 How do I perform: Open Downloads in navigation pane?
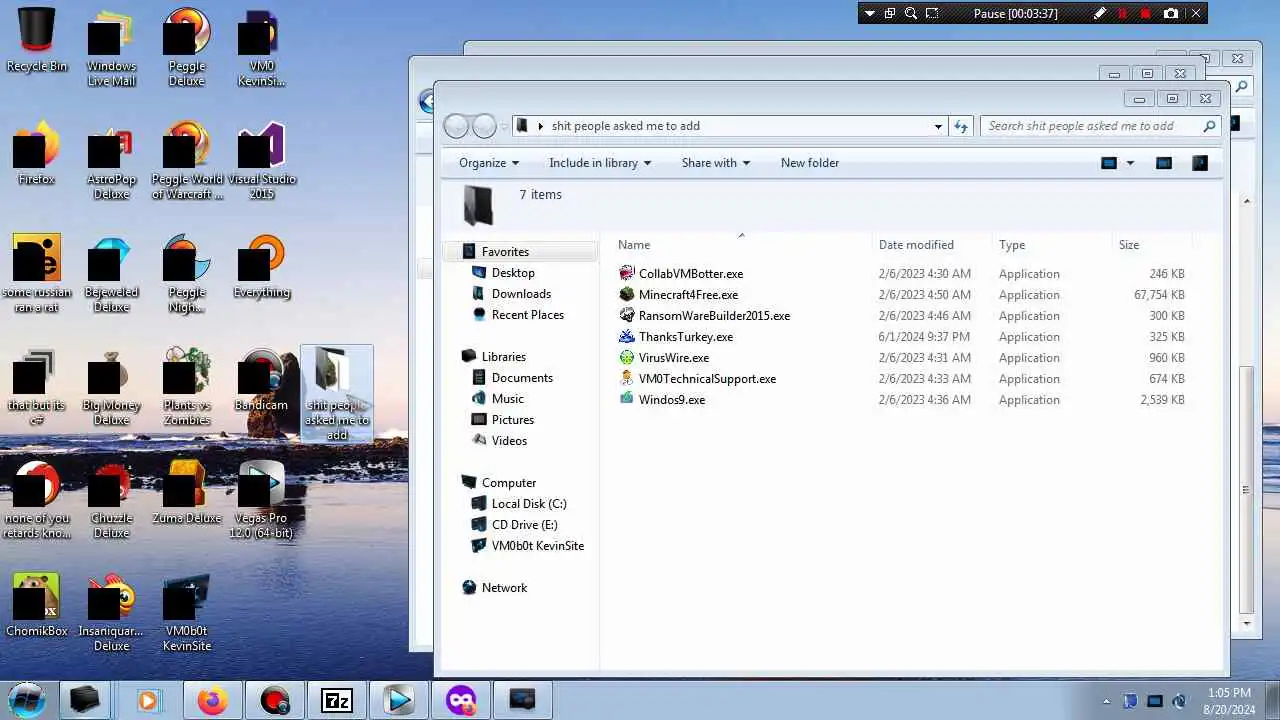(x=511, y=294)
